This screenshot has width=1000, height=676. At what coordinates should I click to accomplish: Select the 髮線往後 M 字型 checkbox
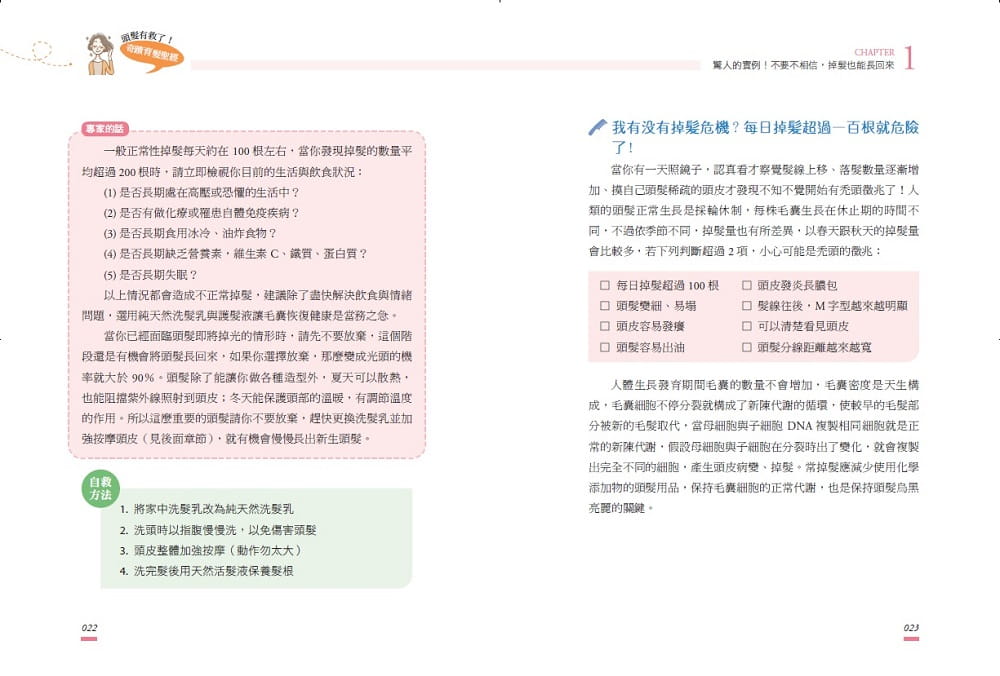pyautogui.click(x=746, y=306)
